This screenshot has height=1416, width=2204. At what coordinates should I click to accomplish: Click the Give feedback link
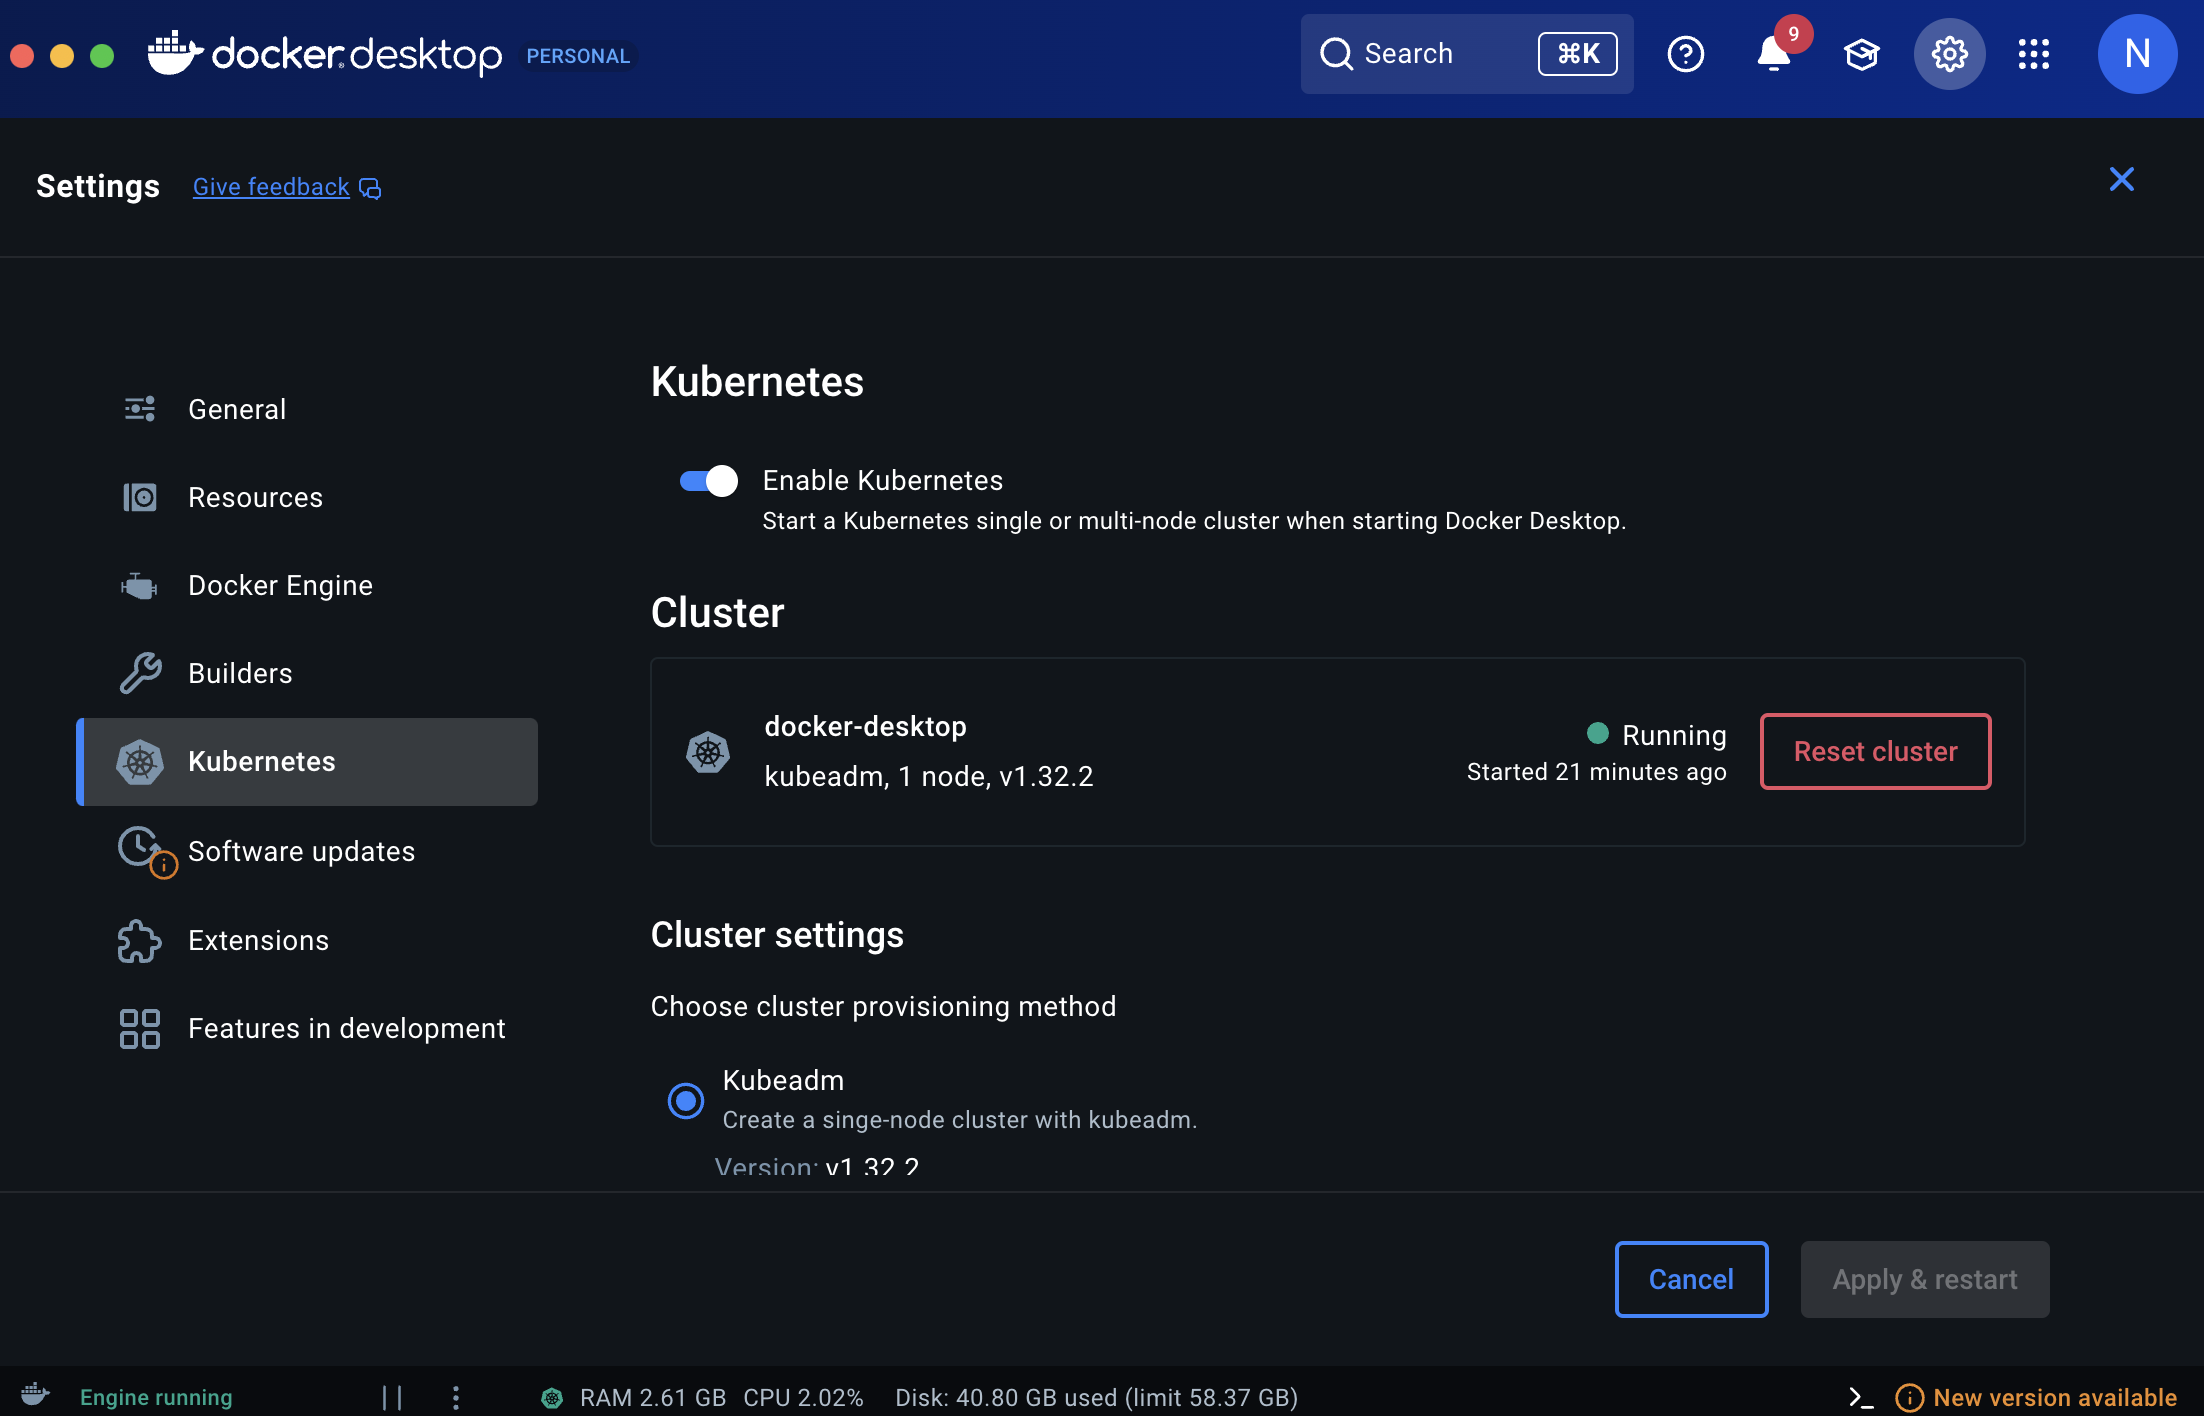click(x=271, y=187)
